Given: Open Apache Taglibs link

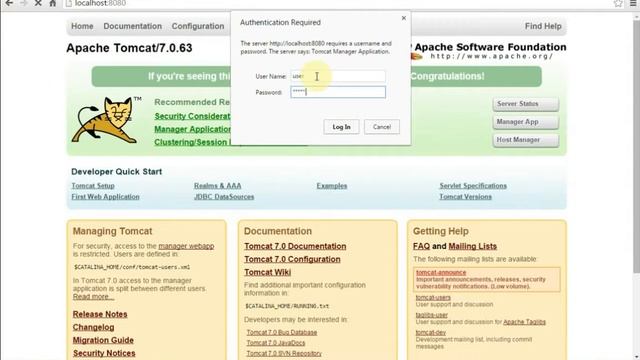Looking at the screenshot, I should [524, 322].
